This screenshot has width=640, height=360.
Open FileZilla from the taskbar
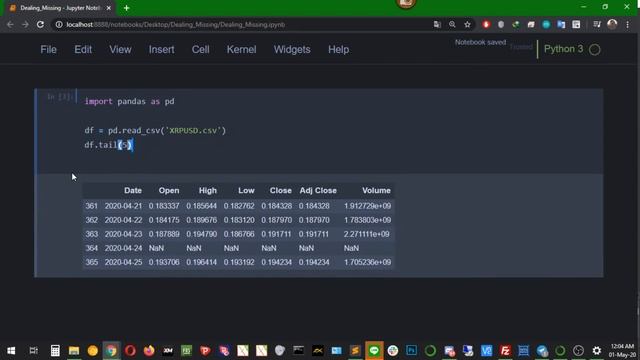(505, 351)
